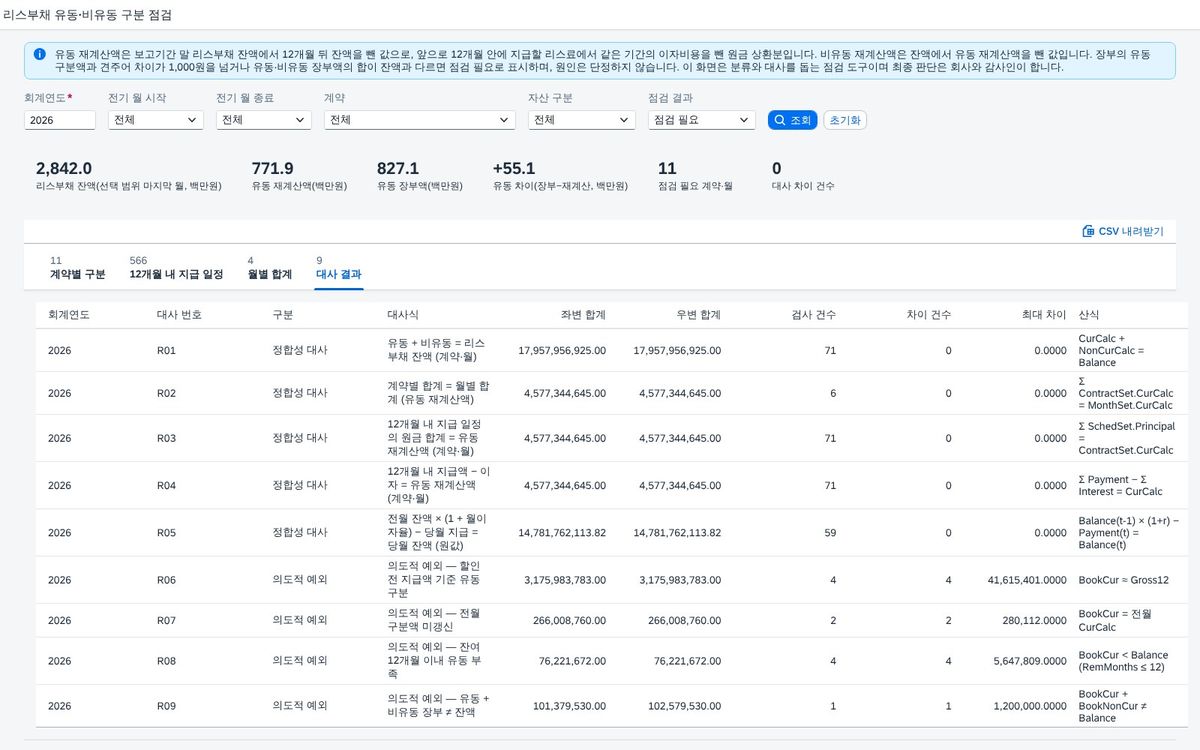Click the 대사식 column header

pyautogui.click(x=403, y=314)
